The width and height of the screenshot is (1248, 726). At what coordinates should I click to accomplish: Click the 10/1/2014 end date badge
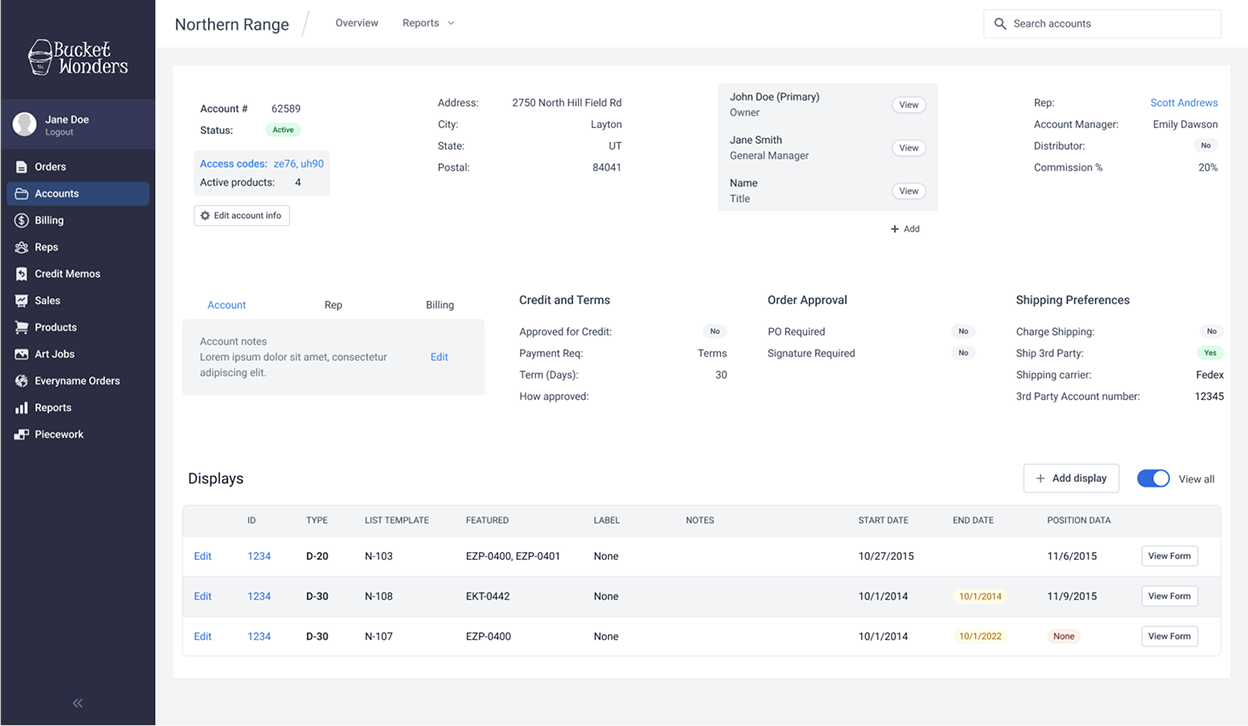[x=980, y=596]
